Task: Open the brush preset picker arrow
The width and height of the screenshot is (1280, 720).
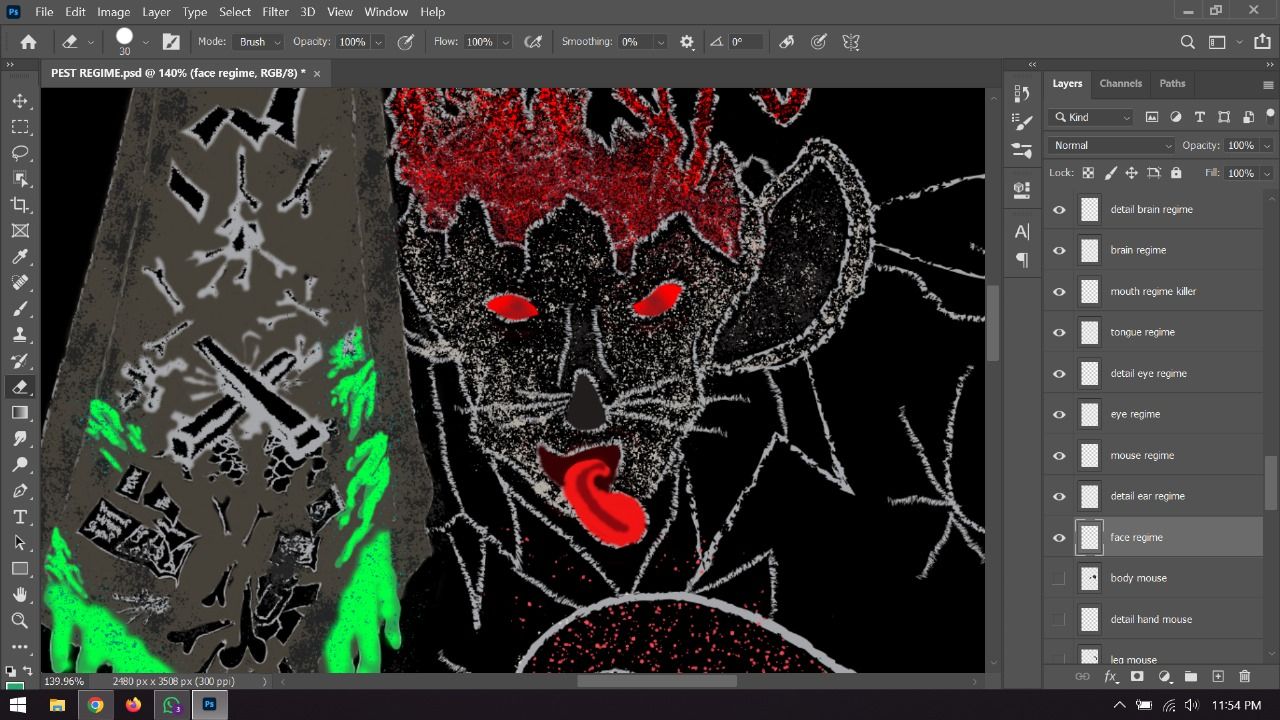Action: (146, 42)
